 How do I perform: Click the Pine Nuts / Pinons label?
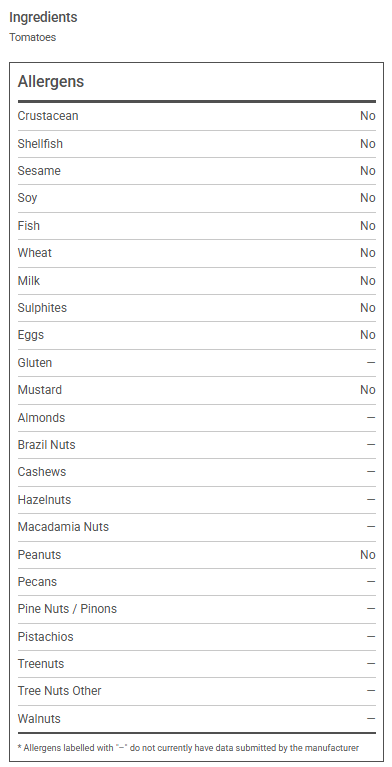[x=67, y=609]
